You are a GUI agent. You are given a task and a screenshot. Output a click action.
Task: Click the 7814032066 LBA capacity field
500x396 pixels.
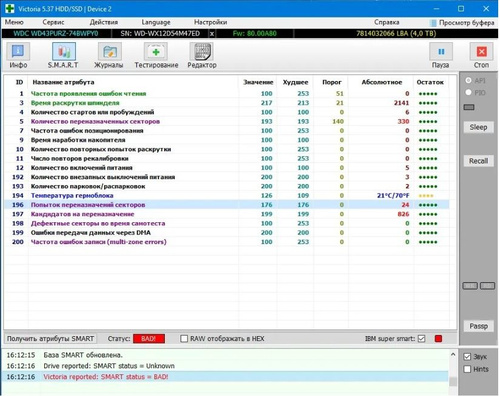click(x=396, y=34)
